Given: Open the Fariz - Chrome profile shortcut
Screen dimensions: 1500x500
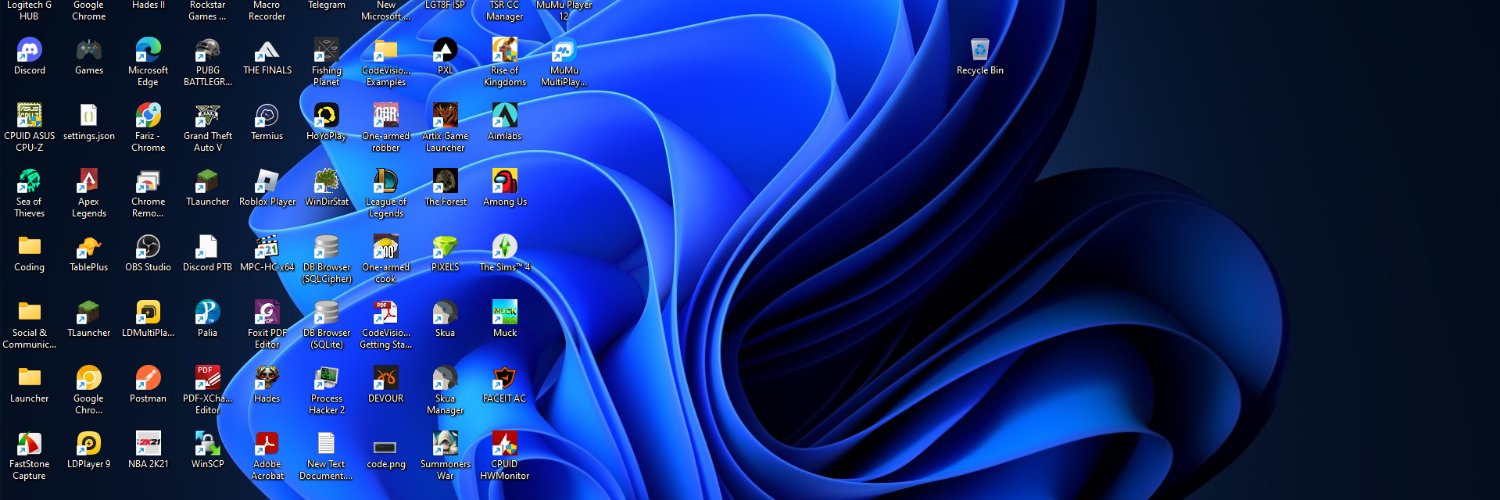Looking at the screenshot, I should [148, 115].
